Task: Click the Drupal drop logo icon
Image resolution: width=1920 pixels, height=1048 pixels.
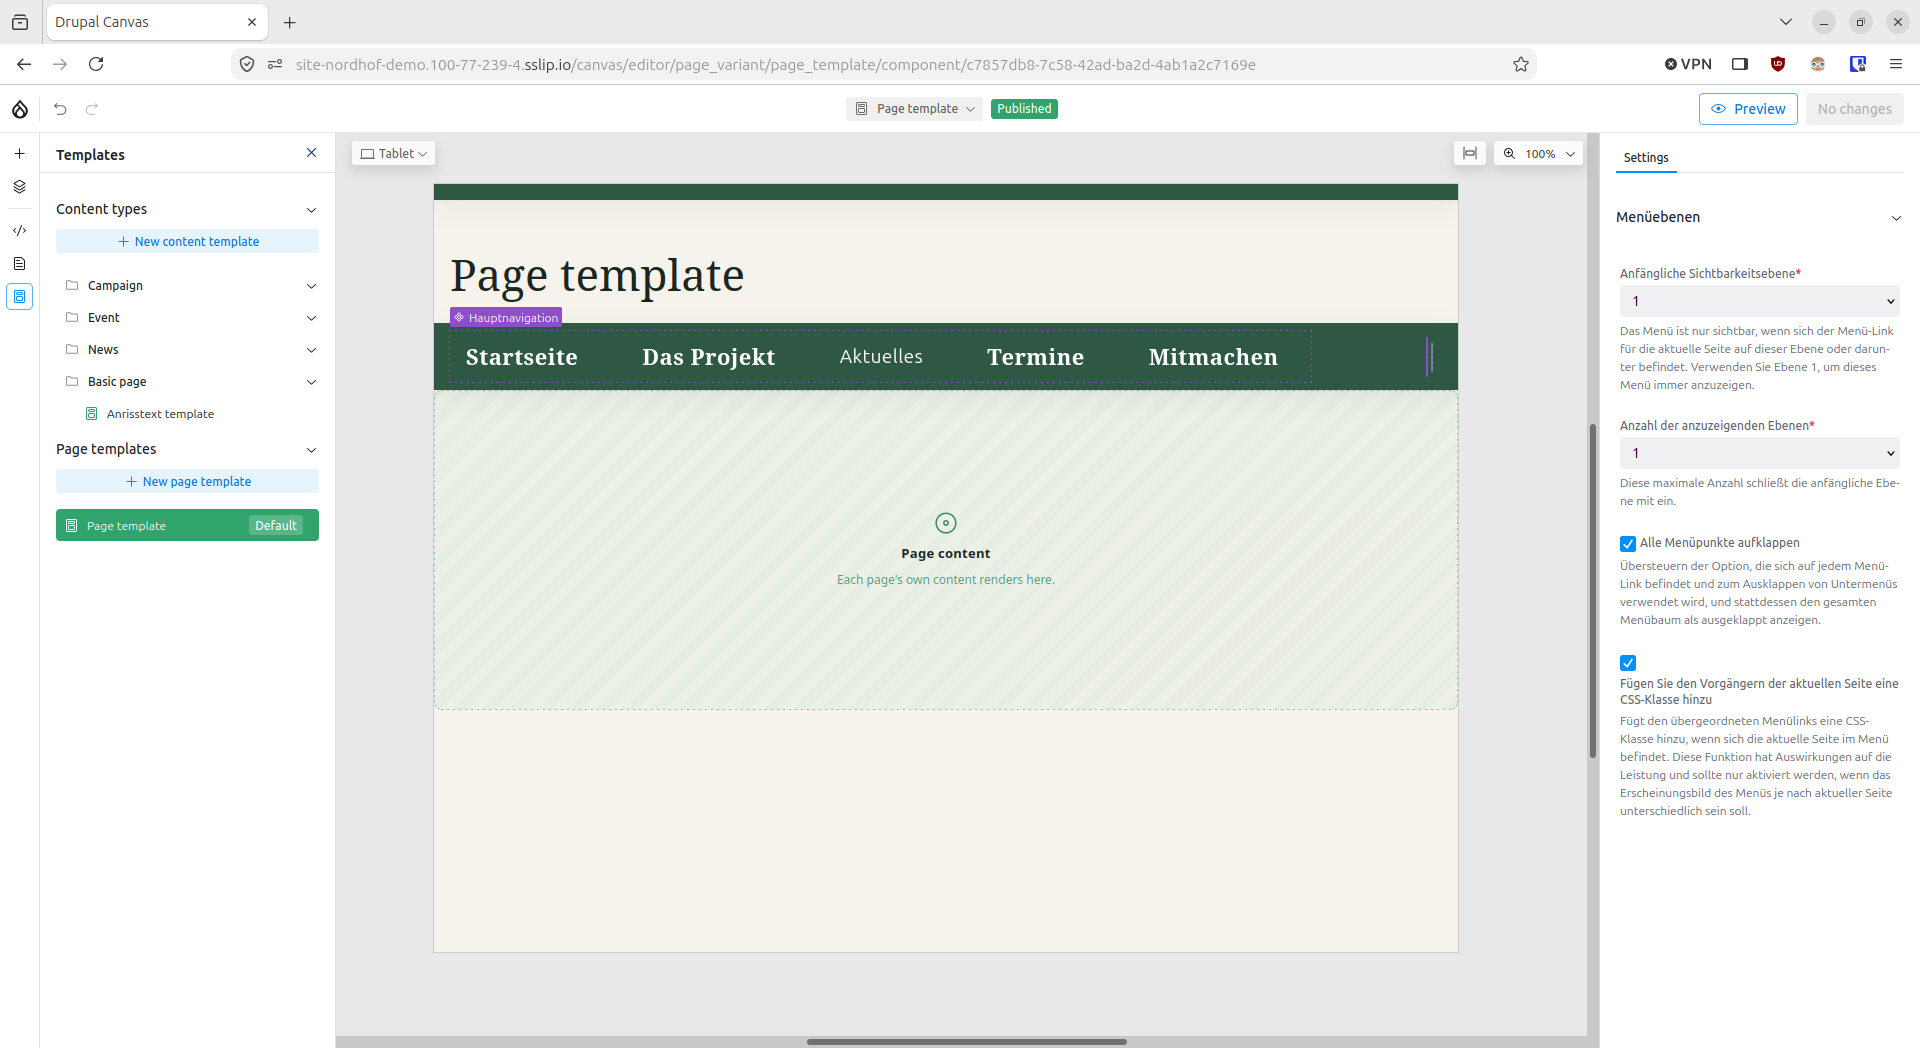Action: [20, 109]
